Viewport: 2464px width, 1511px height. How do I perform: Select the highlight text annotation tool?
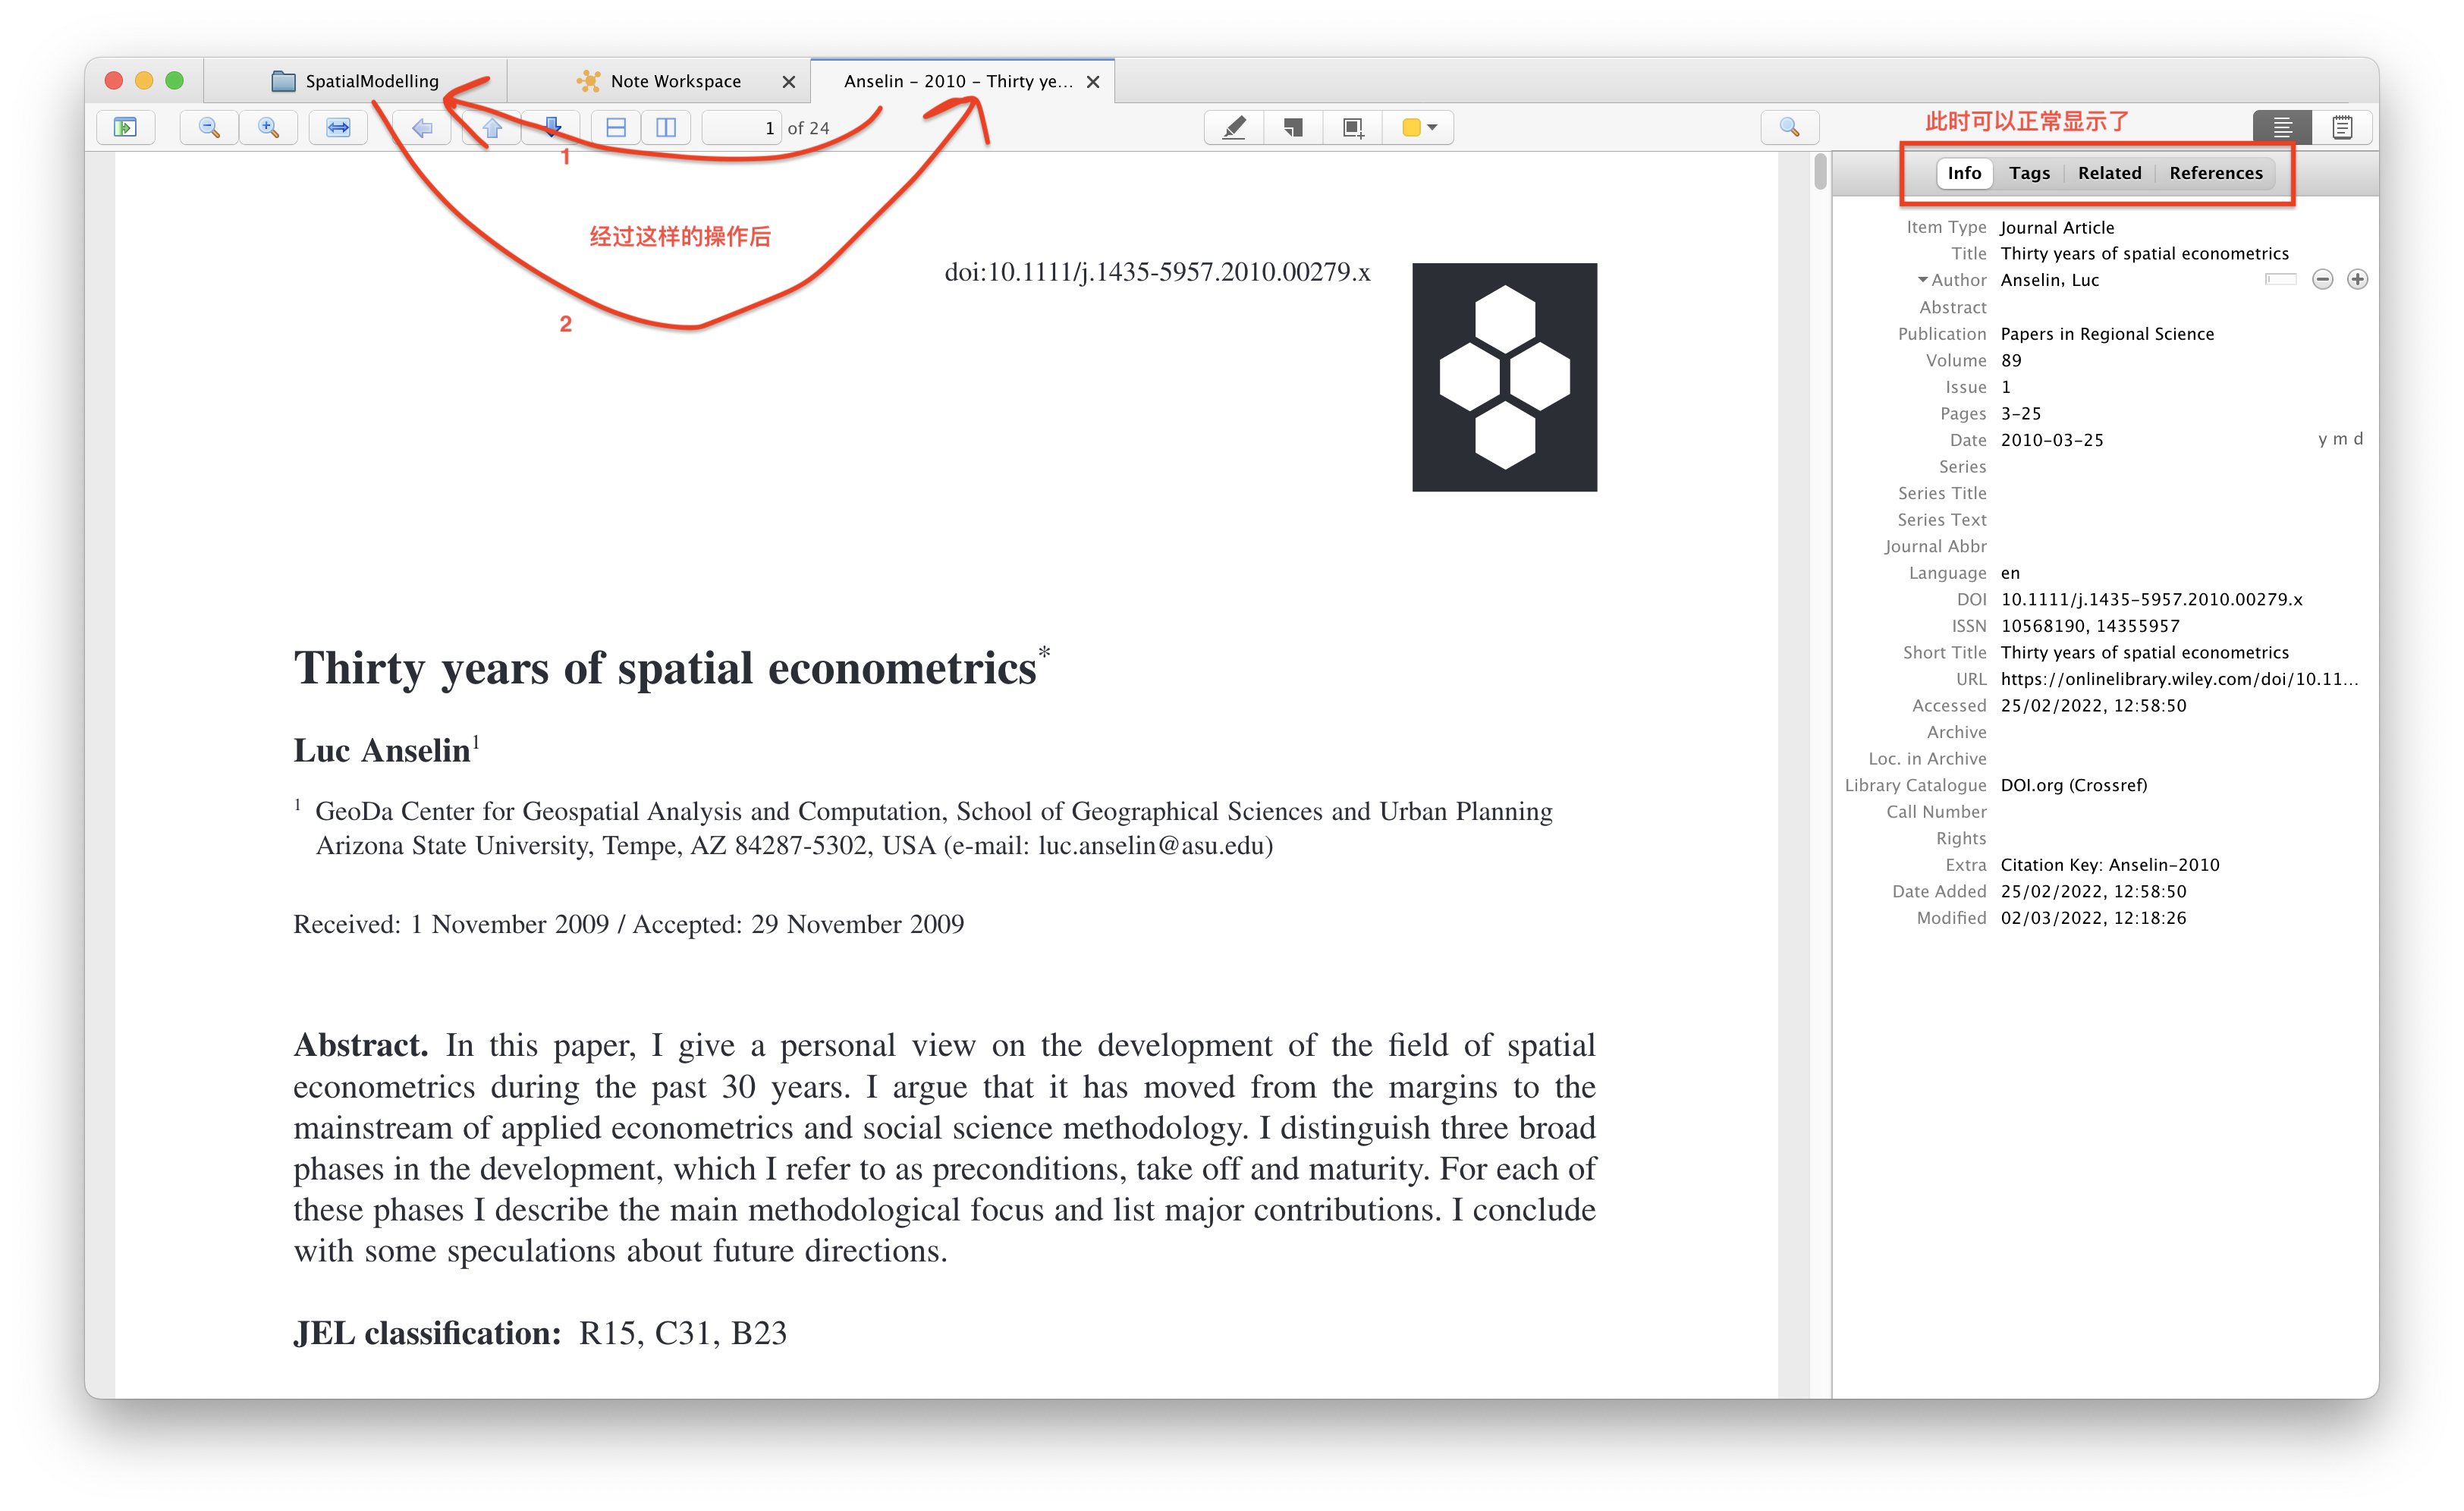click(1235, 127)
